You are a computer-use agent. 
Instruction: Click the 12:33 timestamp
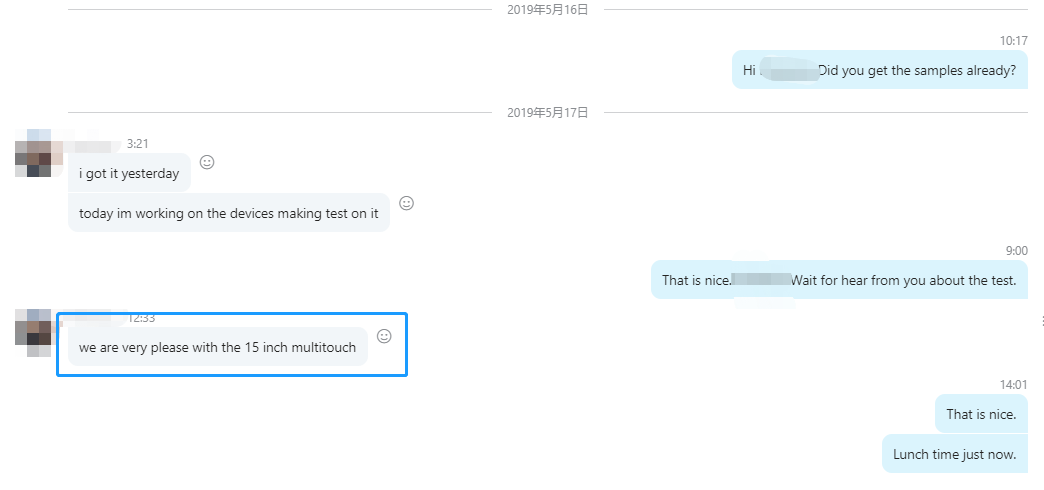coord(141,318)
